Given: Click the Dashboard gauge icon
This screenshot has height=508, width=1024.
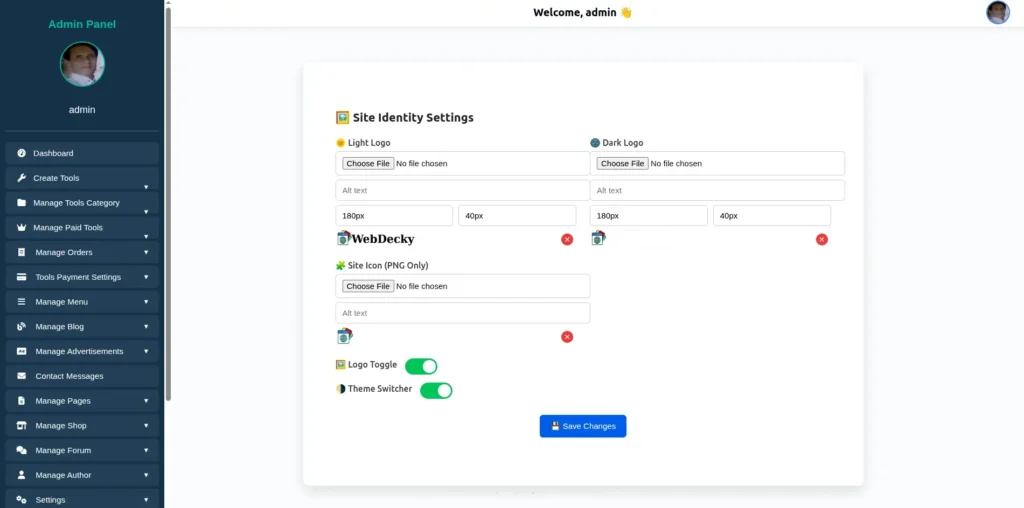Looking at the screenshot, I should tap(22, 153).
